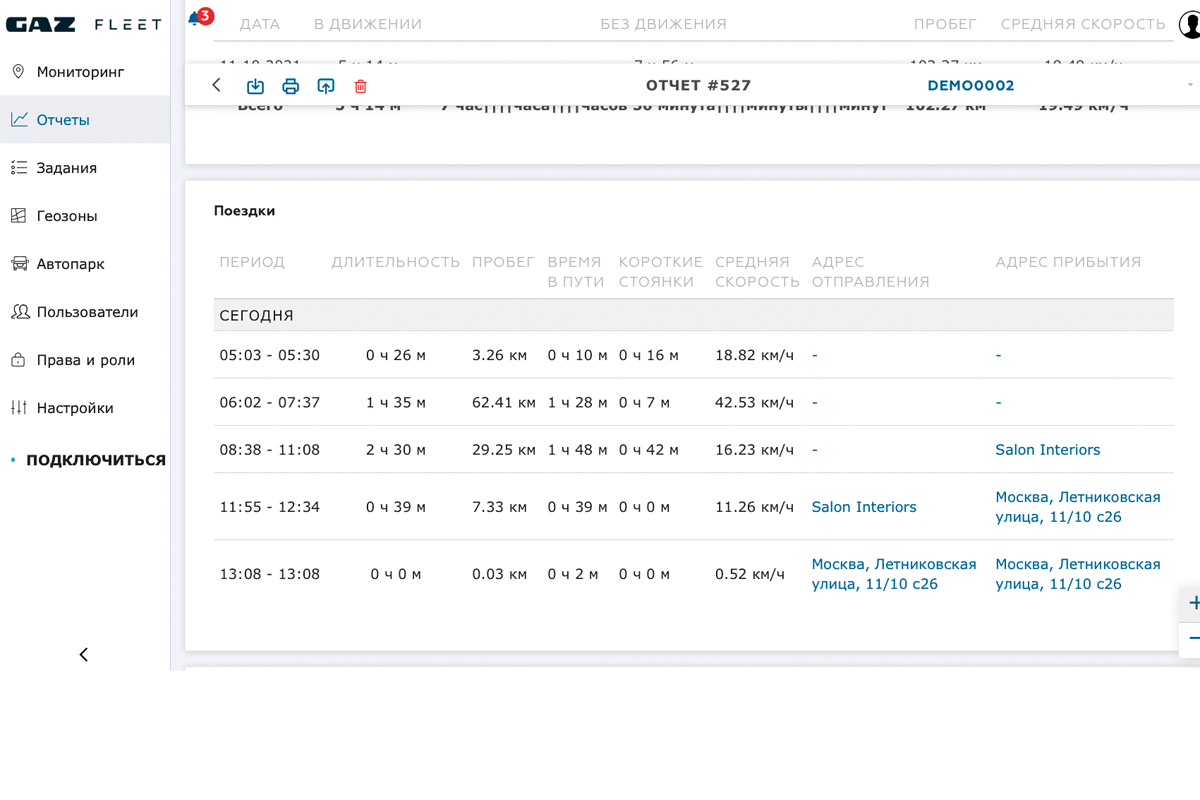Open Права и роли section

[x=85, y=360]
